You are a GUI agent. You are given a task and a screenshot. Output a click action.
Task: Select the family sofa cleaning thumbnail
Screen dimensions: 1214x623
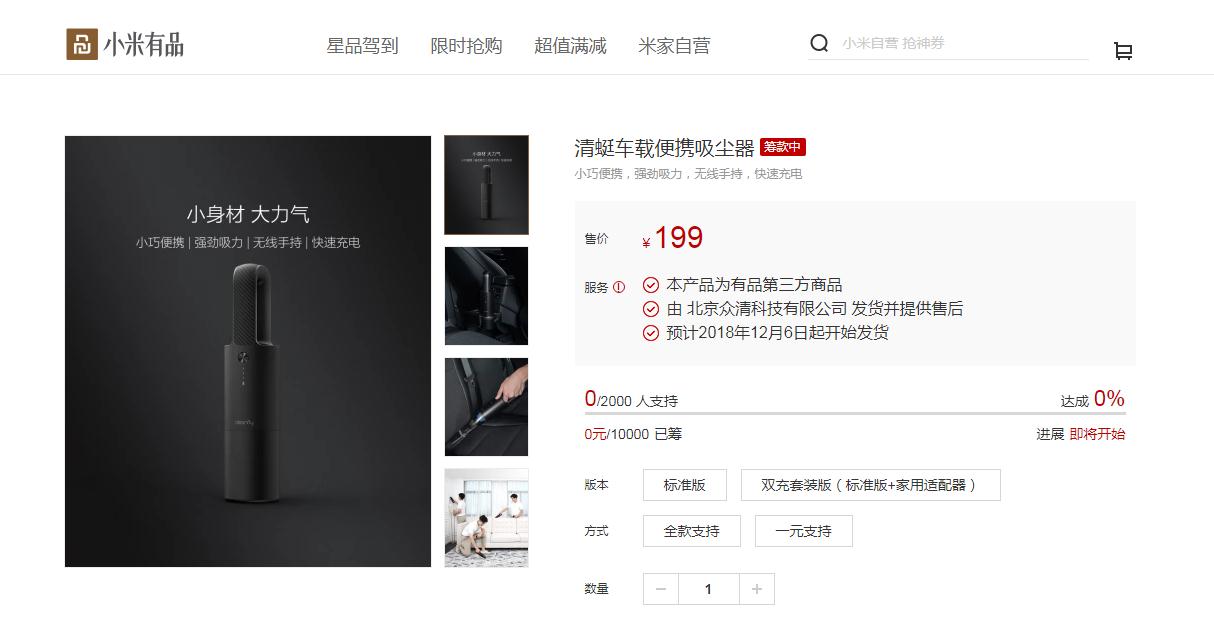coord(486,518)
